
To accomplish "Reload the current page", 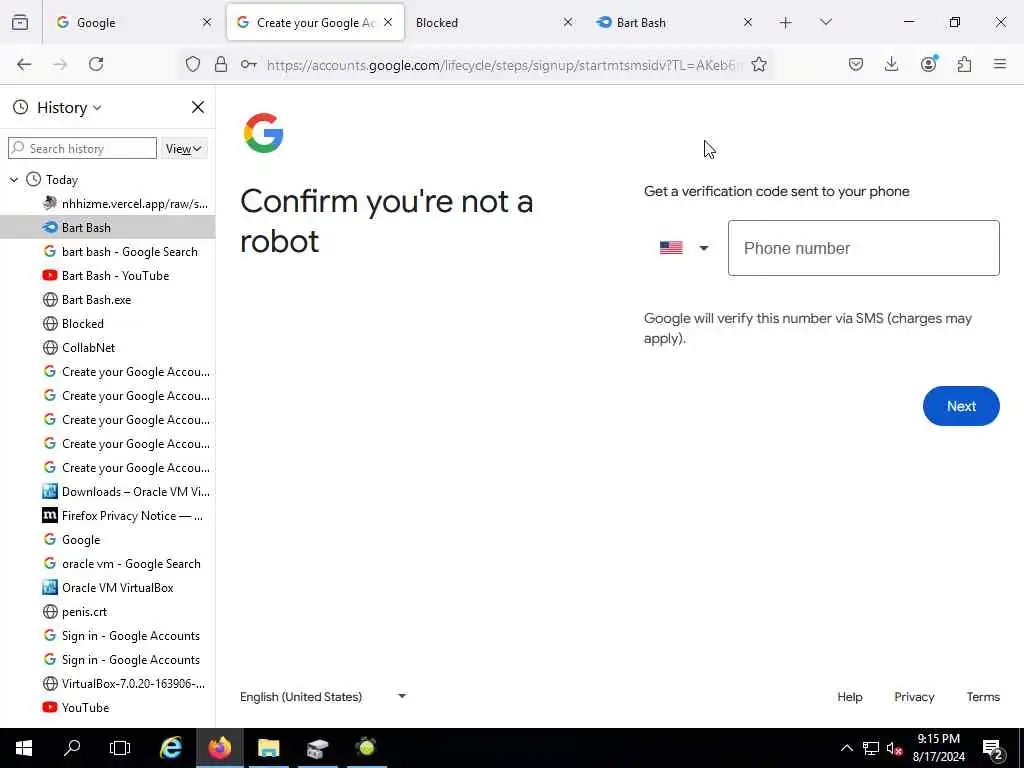I will (x=96, y=64).
